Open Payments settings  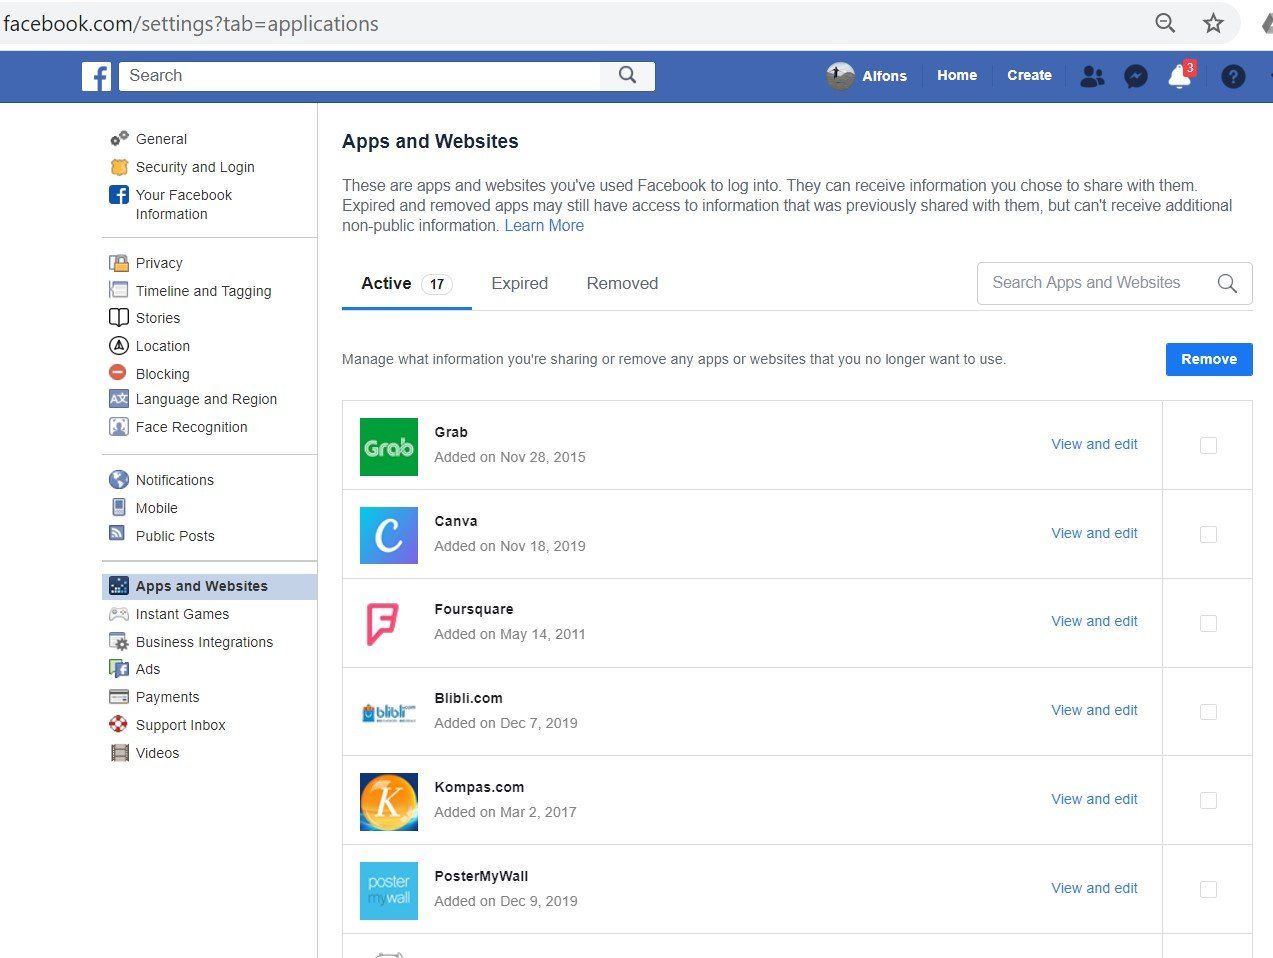[167, 697]
